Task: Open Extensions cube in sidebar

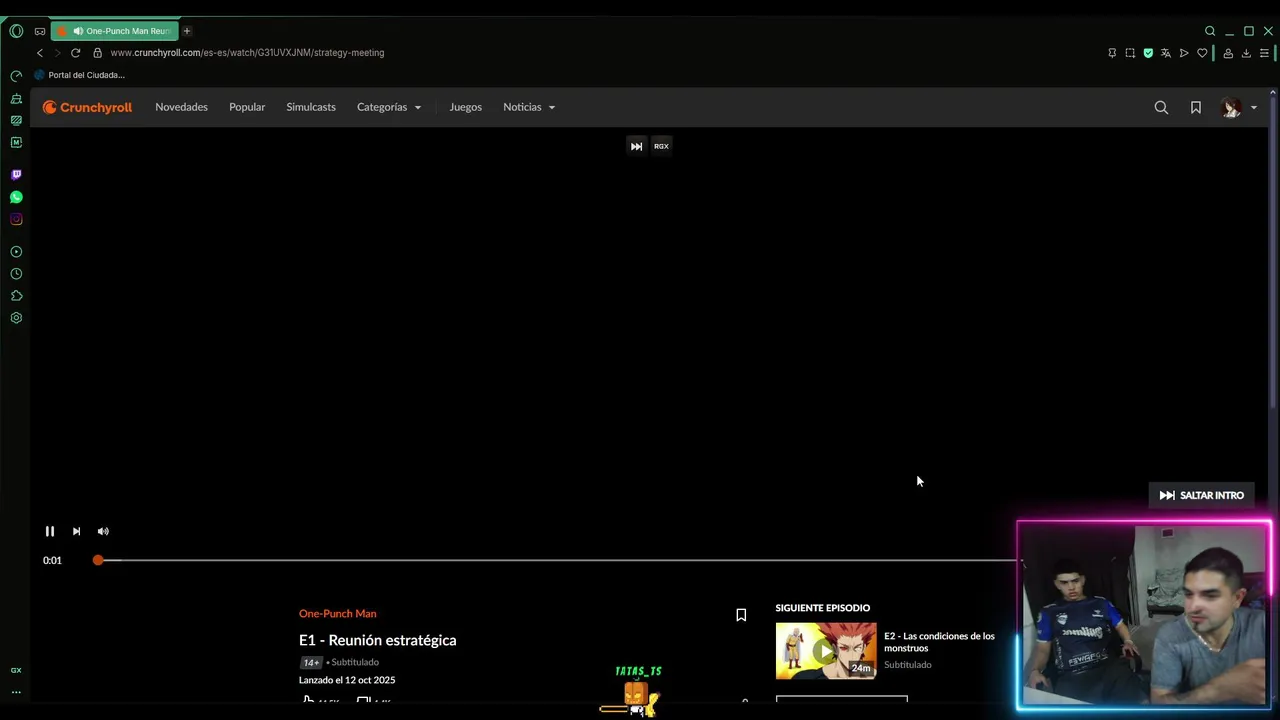Action: click(16, 296)
